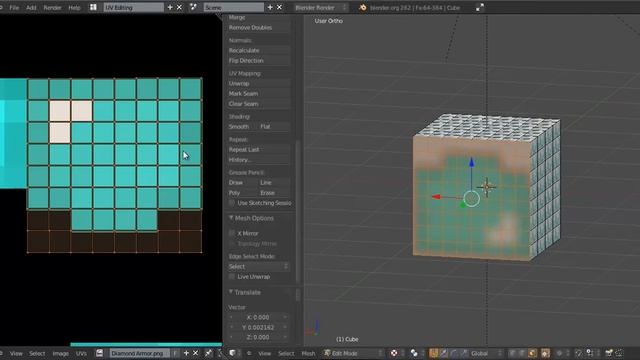Click the proportional editing icon
This screenshot has width=640, height=360.
[560, 353]
